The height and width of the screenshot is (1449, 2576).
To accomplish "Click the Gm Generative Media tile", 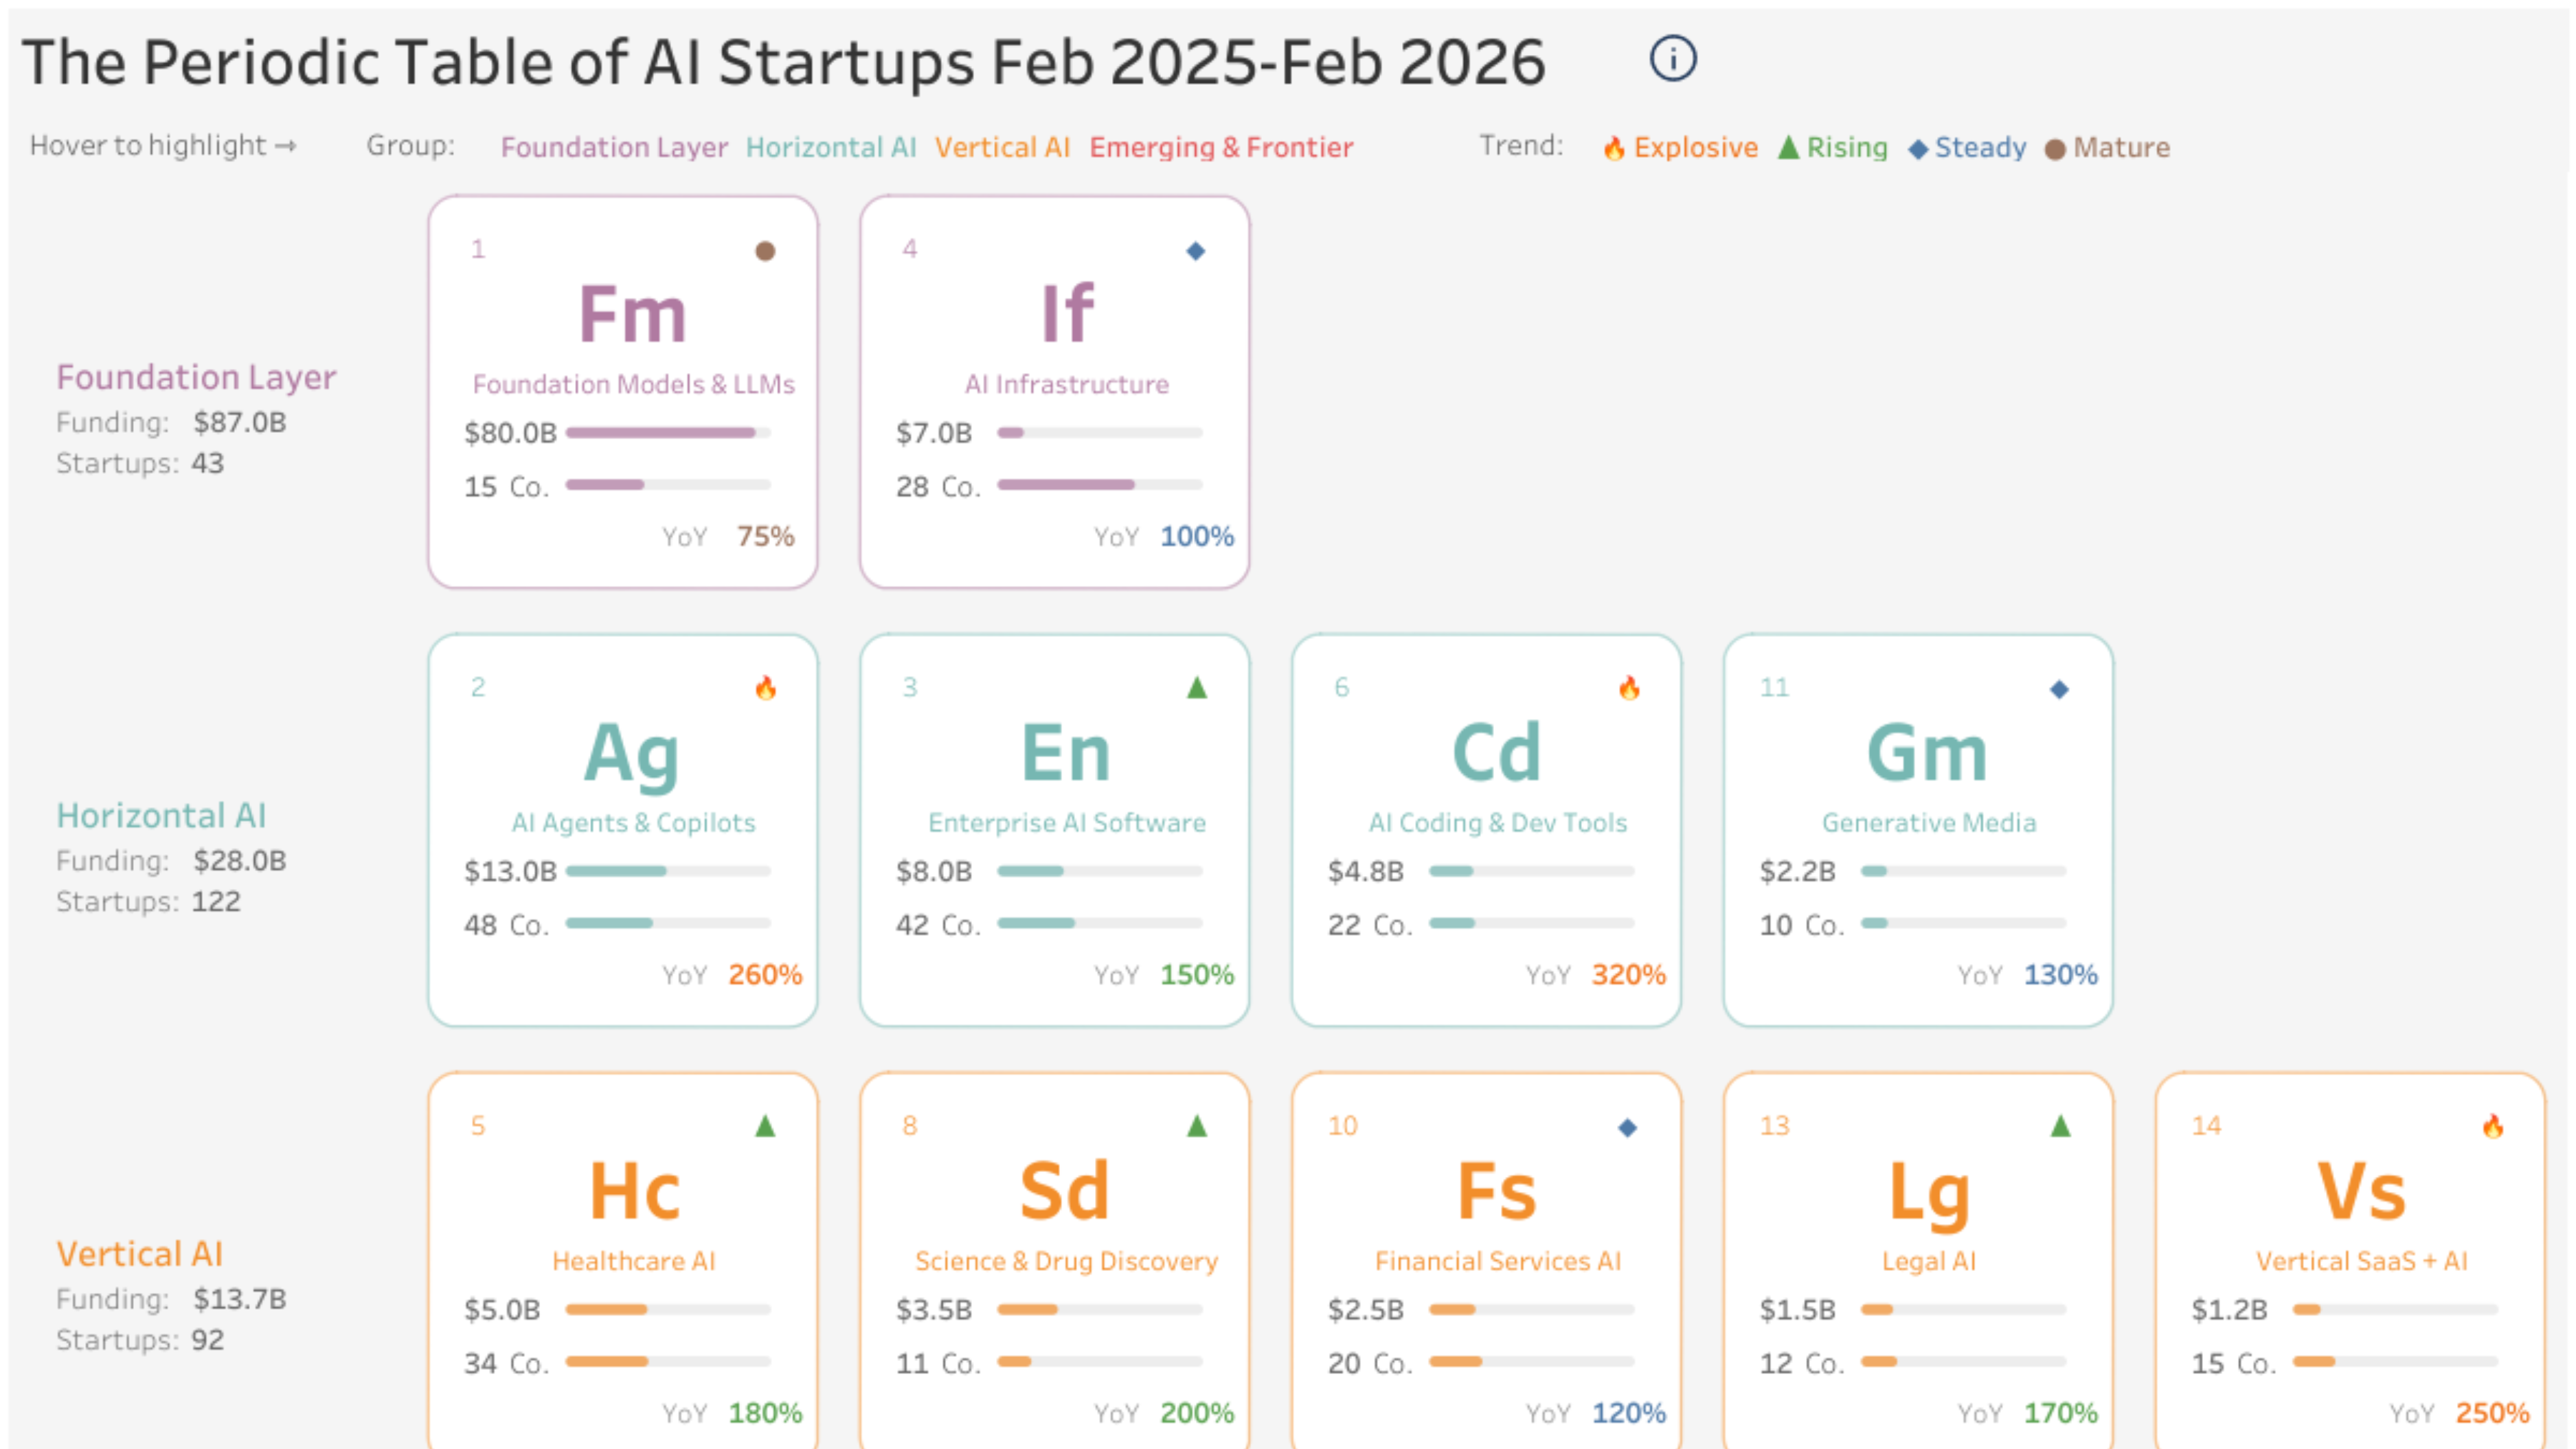I will [1918, 828].
